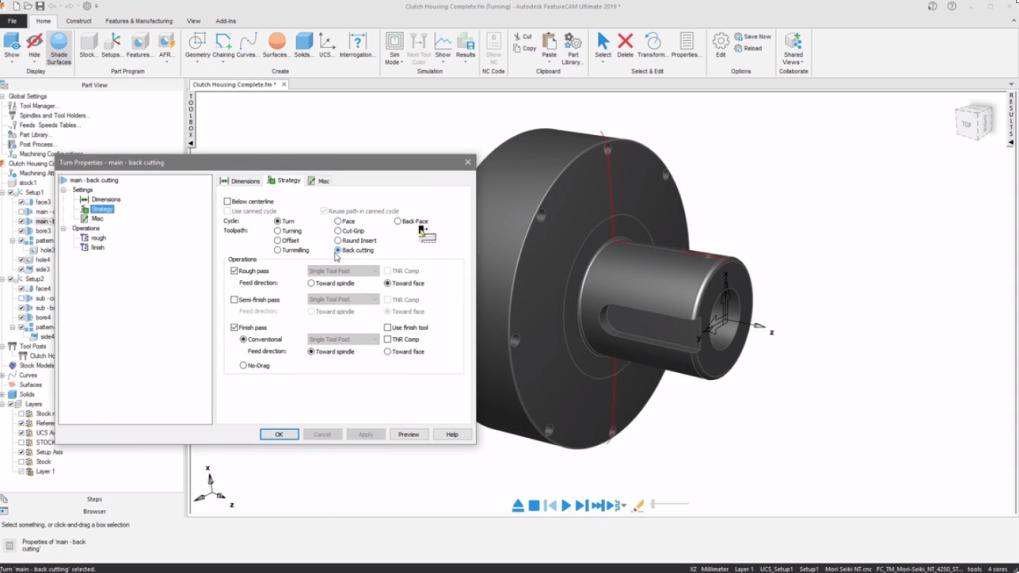Launch the AFR feature recognition tool
Image resolution: width=1019 pixels, height=573 pixels.
pos(166,45)
